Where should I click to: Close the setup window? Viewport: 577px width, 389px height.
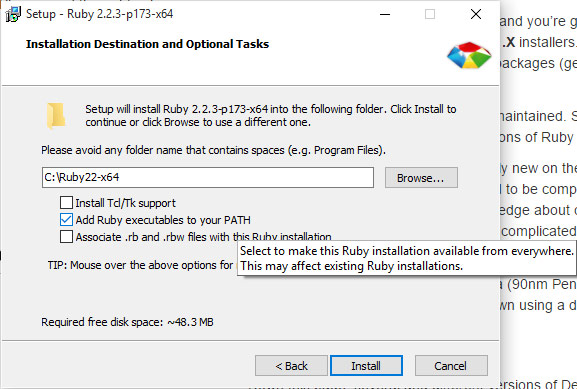tap(476, 14)
